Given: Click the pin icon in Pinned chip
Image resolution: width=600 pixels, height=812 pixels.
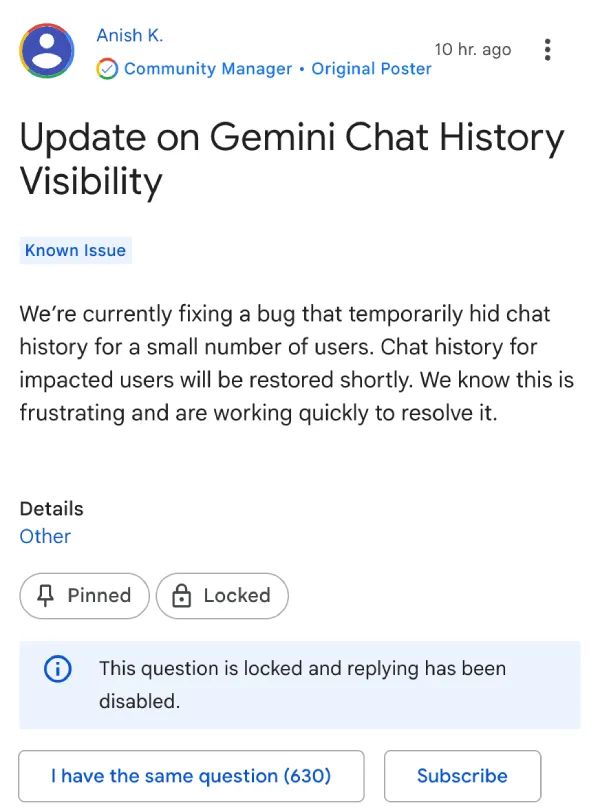Looking at the screenshot, I should pyautogui.click(x=45, y=595).
